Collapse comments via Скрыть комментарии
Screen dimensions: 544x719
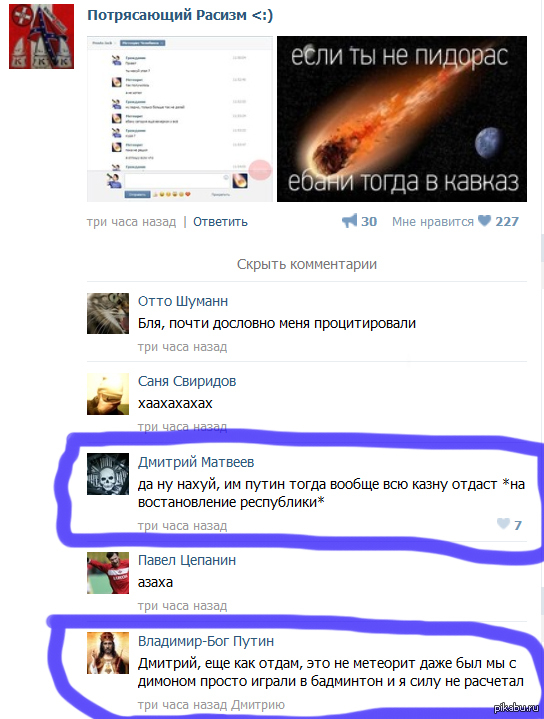pos(307,264)
